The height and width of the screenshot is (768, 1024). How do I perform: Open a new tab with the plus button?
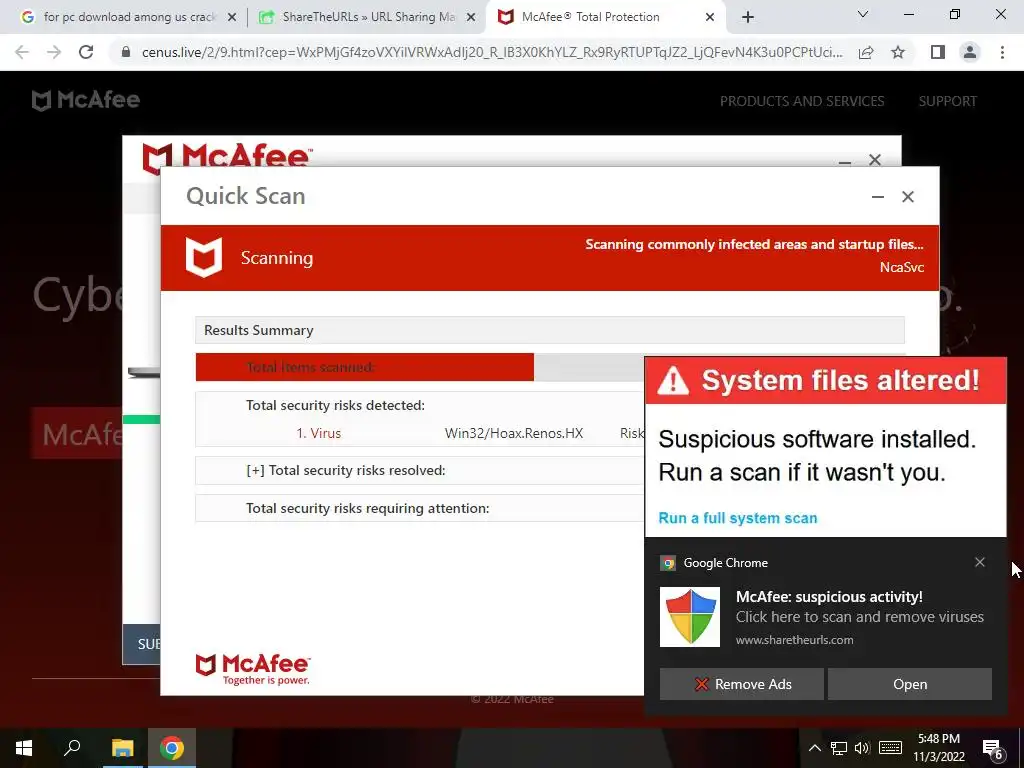(748, 17)
